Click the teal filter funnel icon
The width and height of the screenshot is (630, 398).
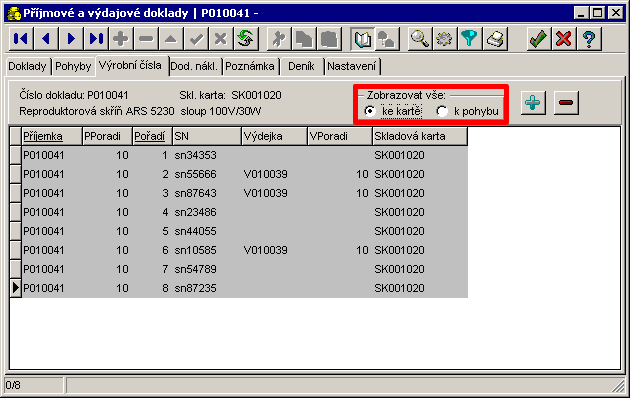(x=469, y=39)
